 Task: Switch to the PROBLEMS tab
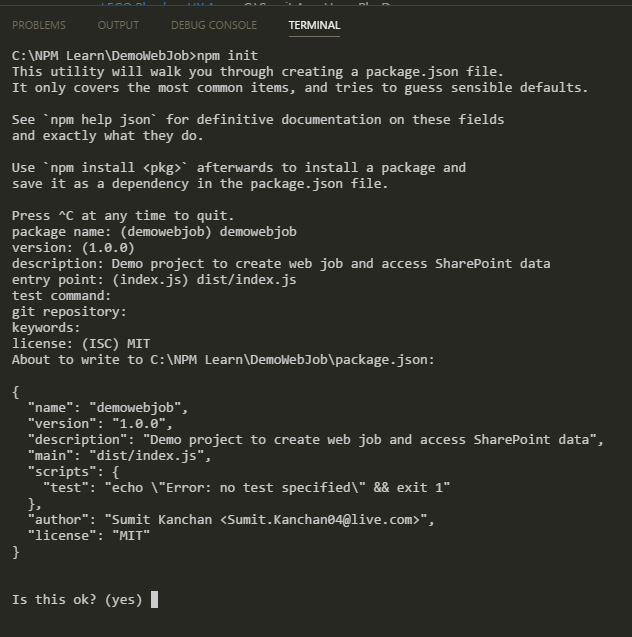tap(39, 25)
